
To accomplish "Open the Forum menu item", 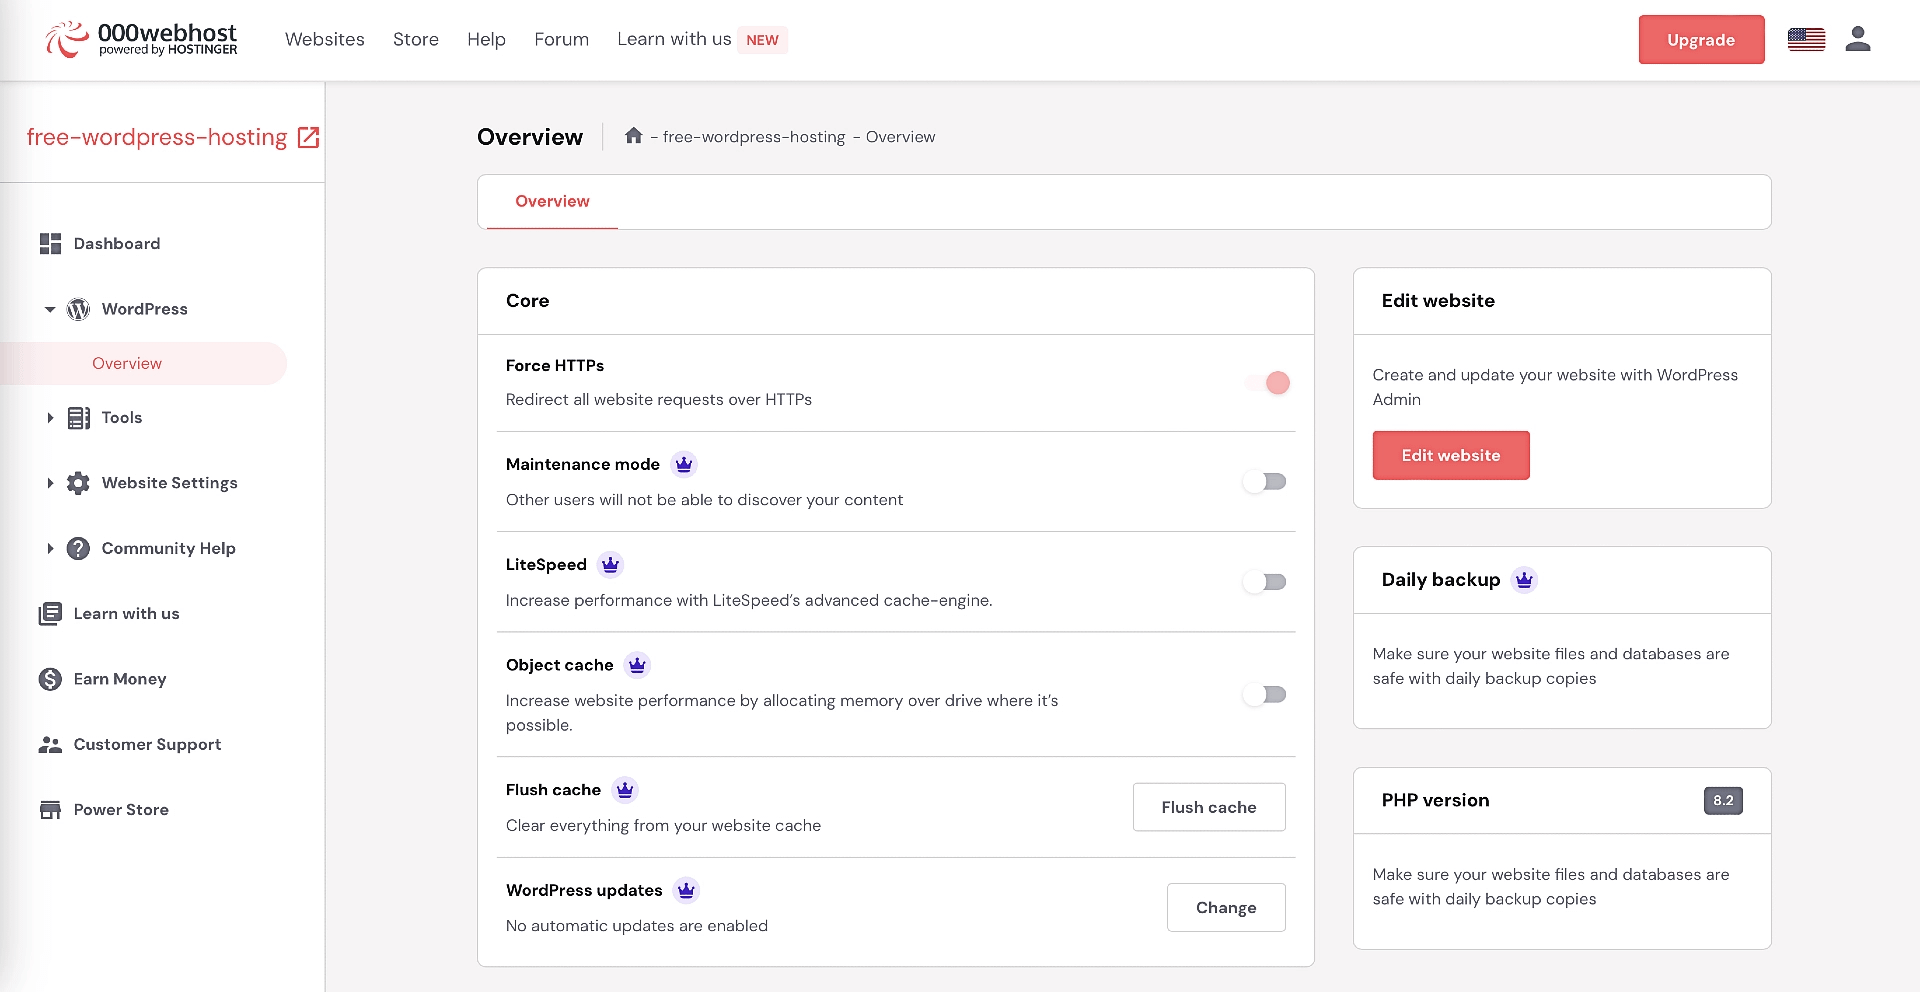I will pos(561,39).
